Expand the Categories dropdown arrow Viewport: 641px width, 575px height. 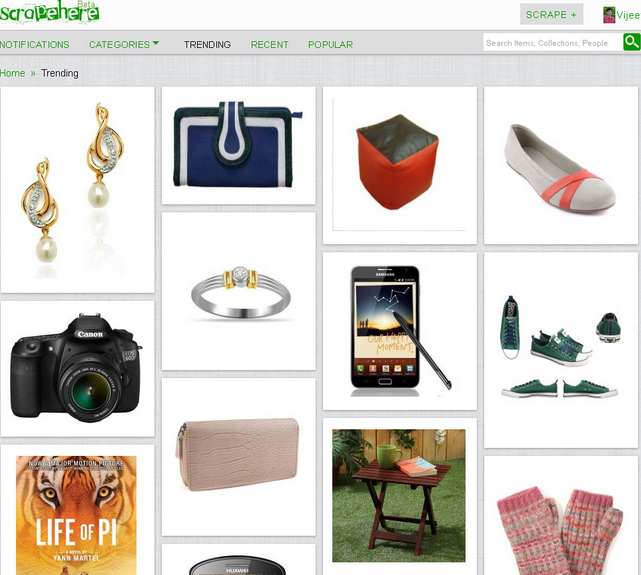pyautogui.click(x=156, y=43)
